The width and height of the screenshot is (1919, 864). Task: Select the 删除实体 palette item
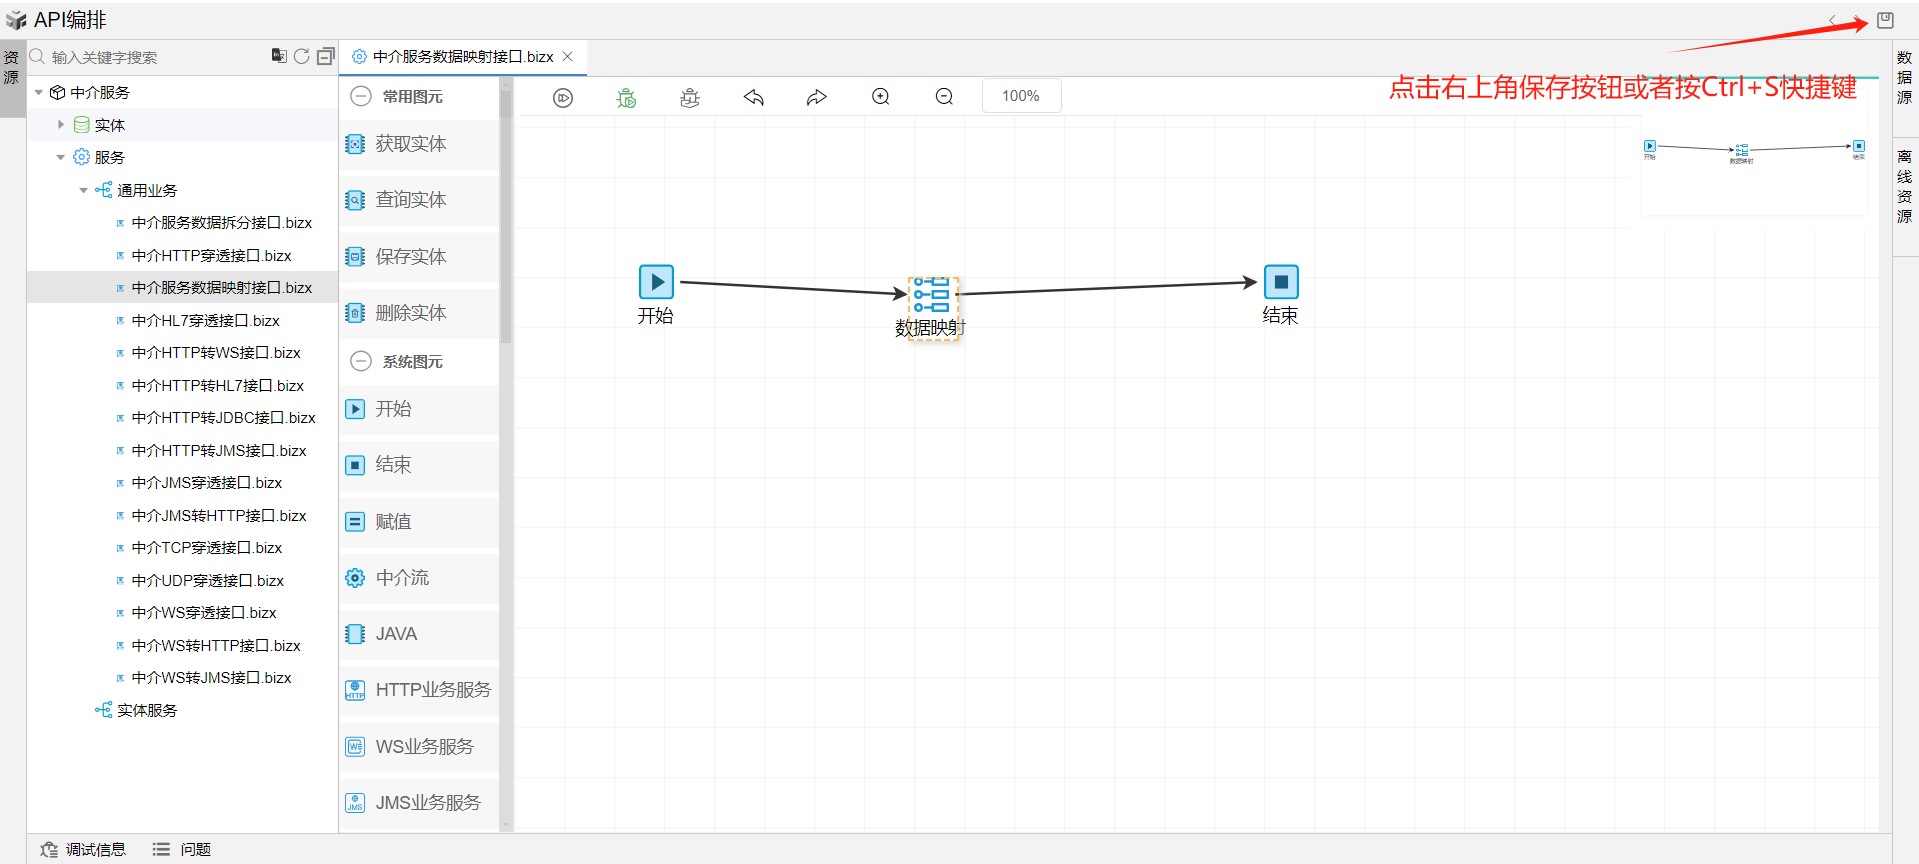pos(419,313)
